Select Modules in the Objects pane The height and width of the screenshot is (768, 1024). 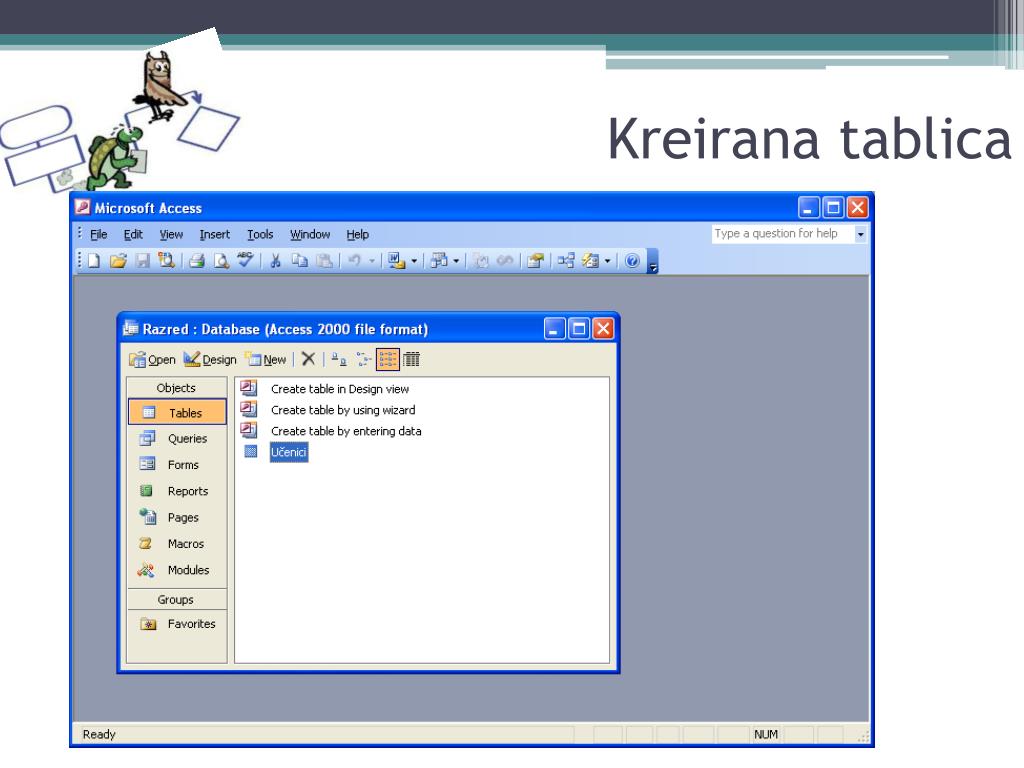click(x=177, y=570)
